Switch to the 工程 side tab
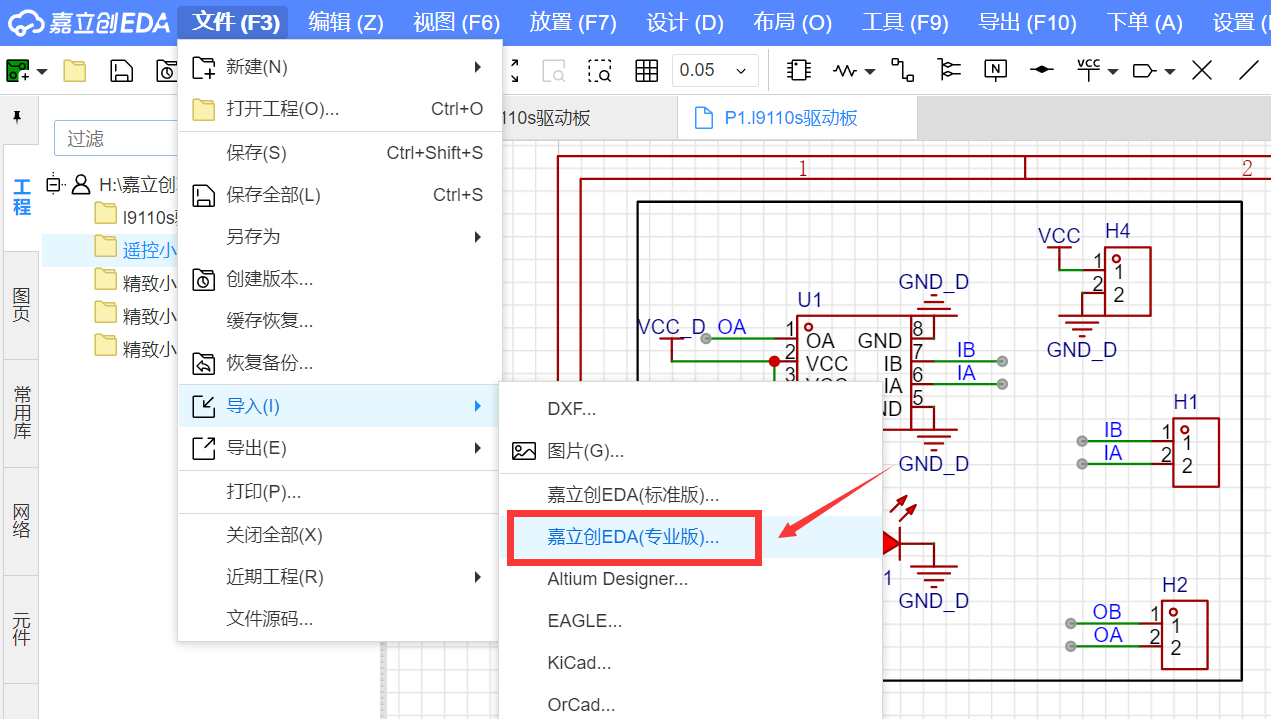 click(21, 197)
